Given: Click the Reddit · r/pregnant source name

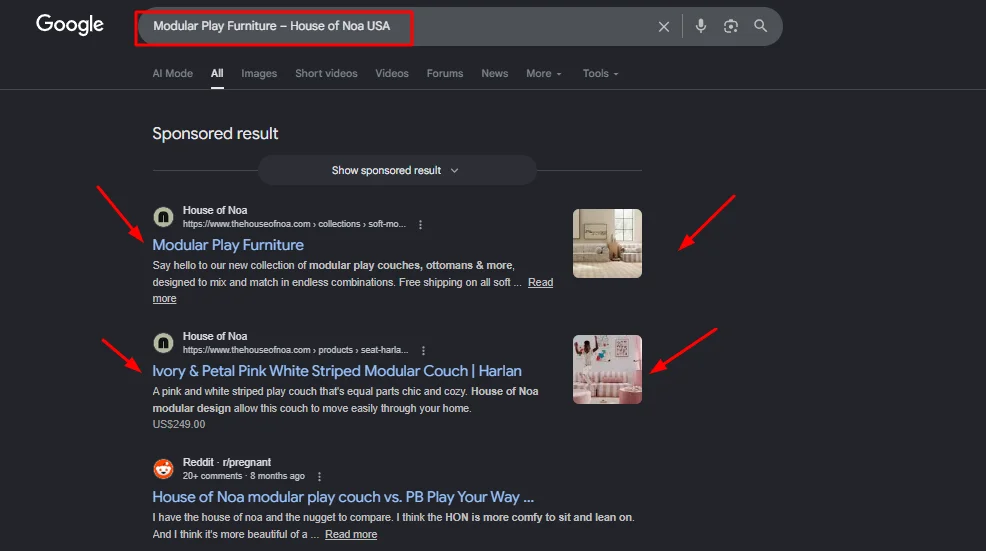Looking at the screenshot, I should (x=227, y=462).
